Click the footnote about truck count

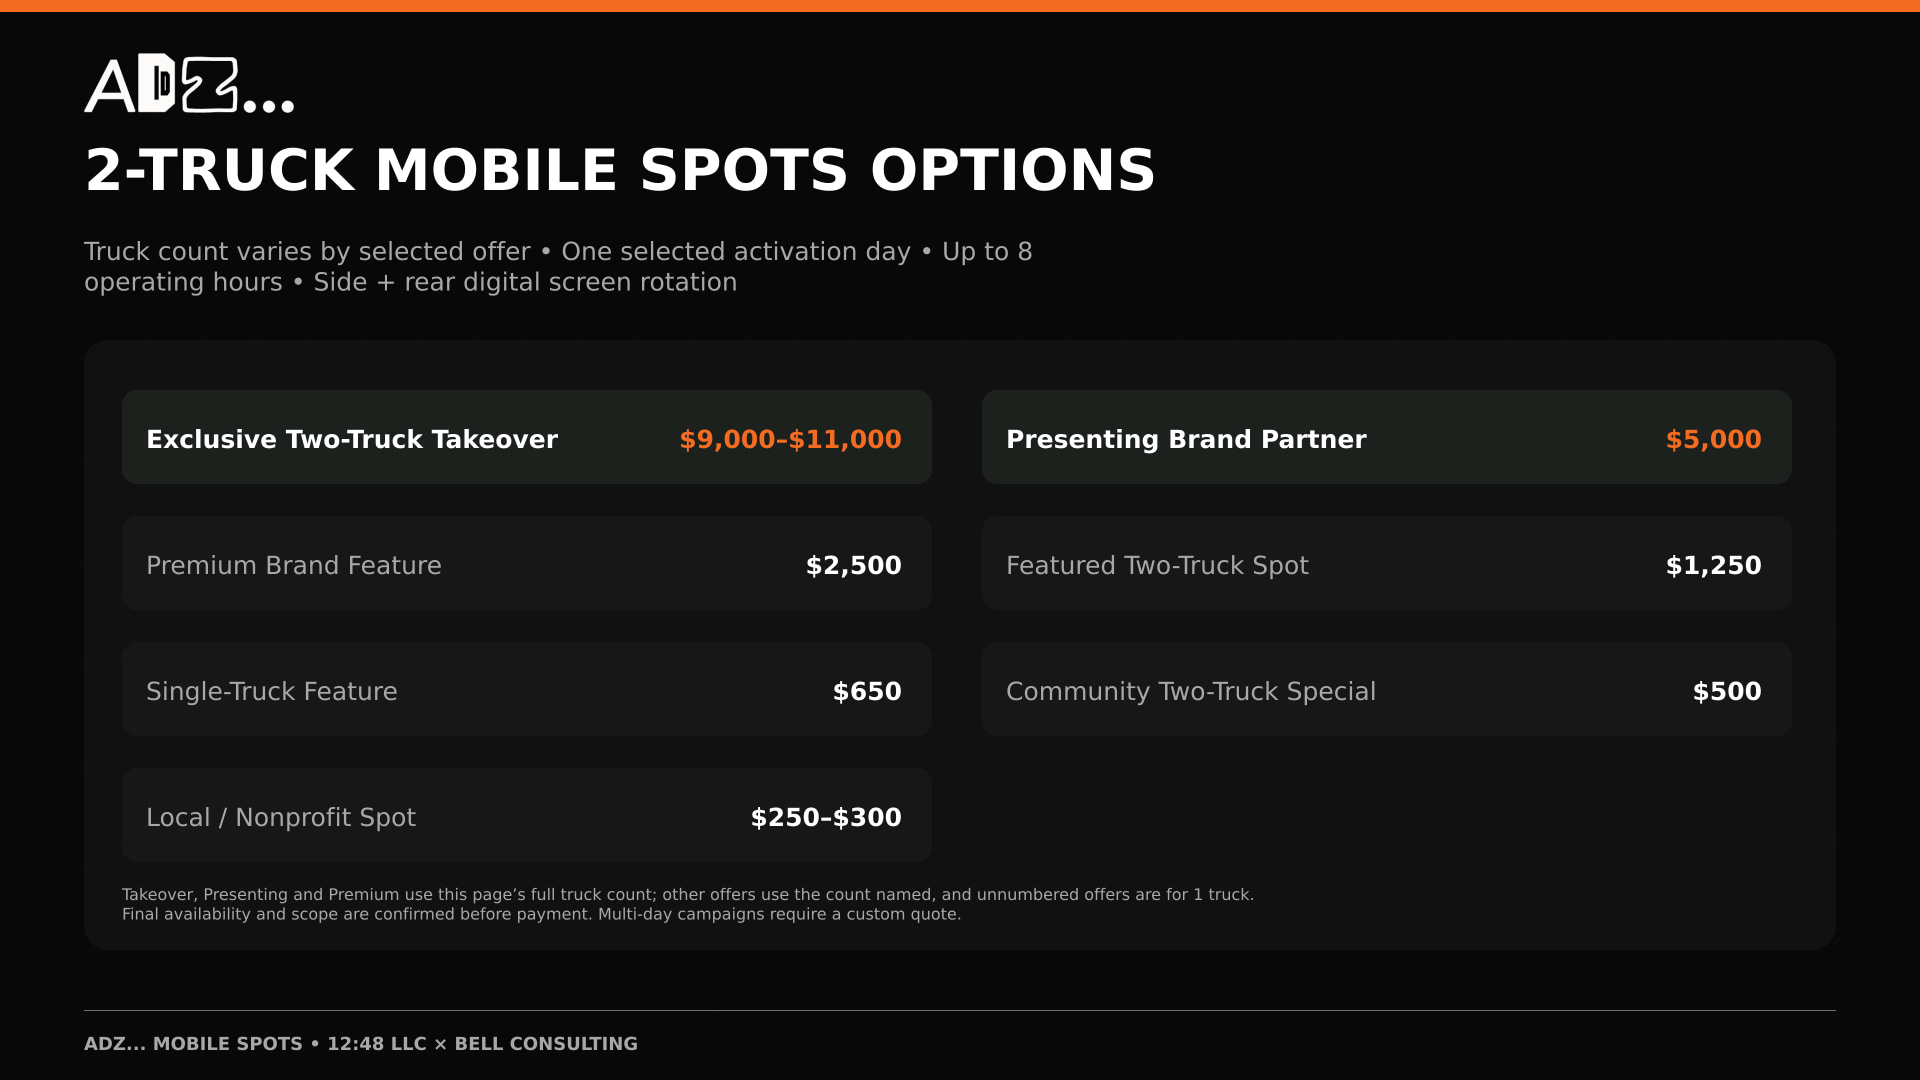(x=688, y=904)
